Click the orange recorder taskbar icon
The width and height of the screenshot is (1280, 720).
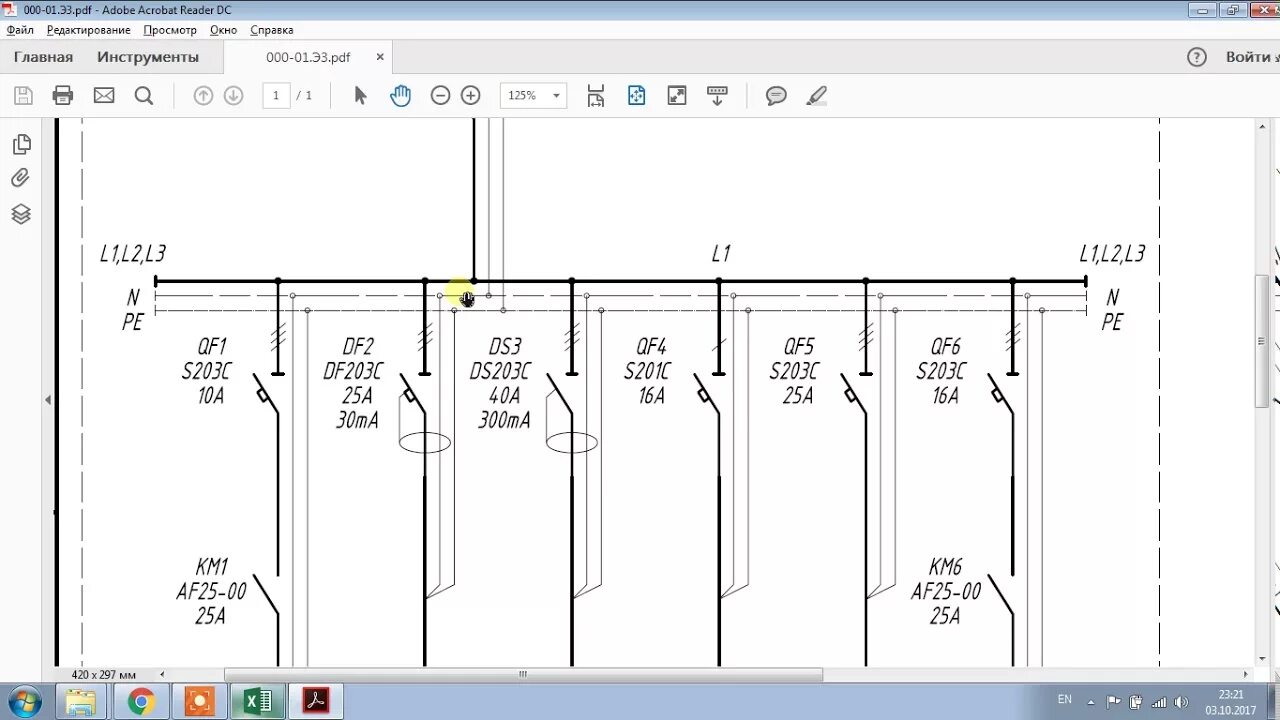[199, 702]
